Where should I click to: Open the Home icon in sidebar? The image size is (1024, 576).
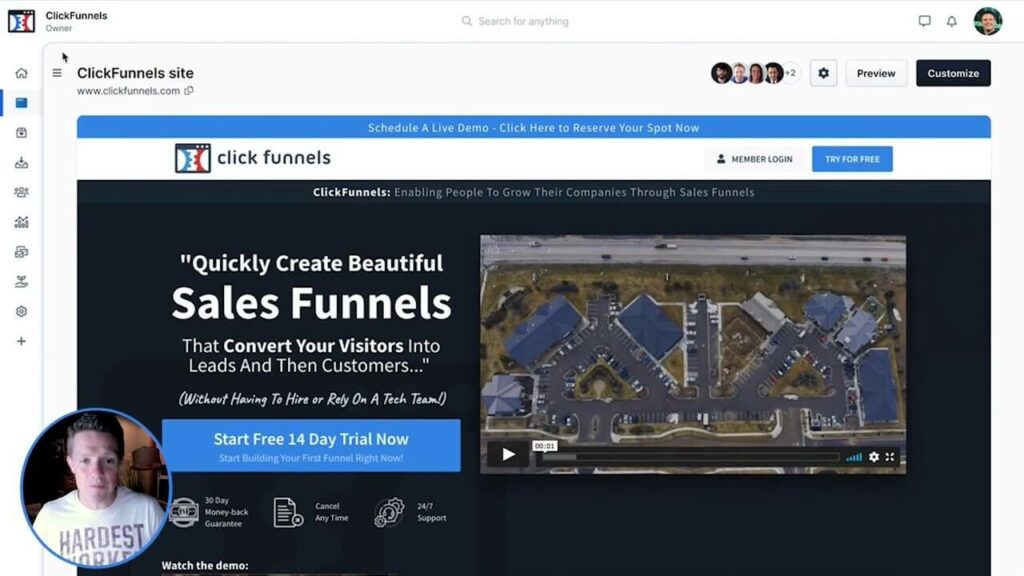pos(22,73)
